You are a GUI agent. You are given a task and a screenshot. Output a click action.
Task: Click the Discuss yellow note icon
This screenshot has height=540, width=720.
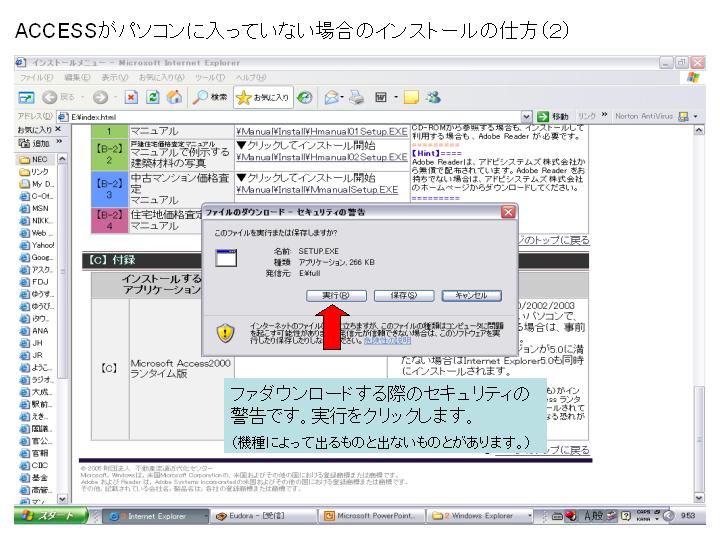pos(411,97)
